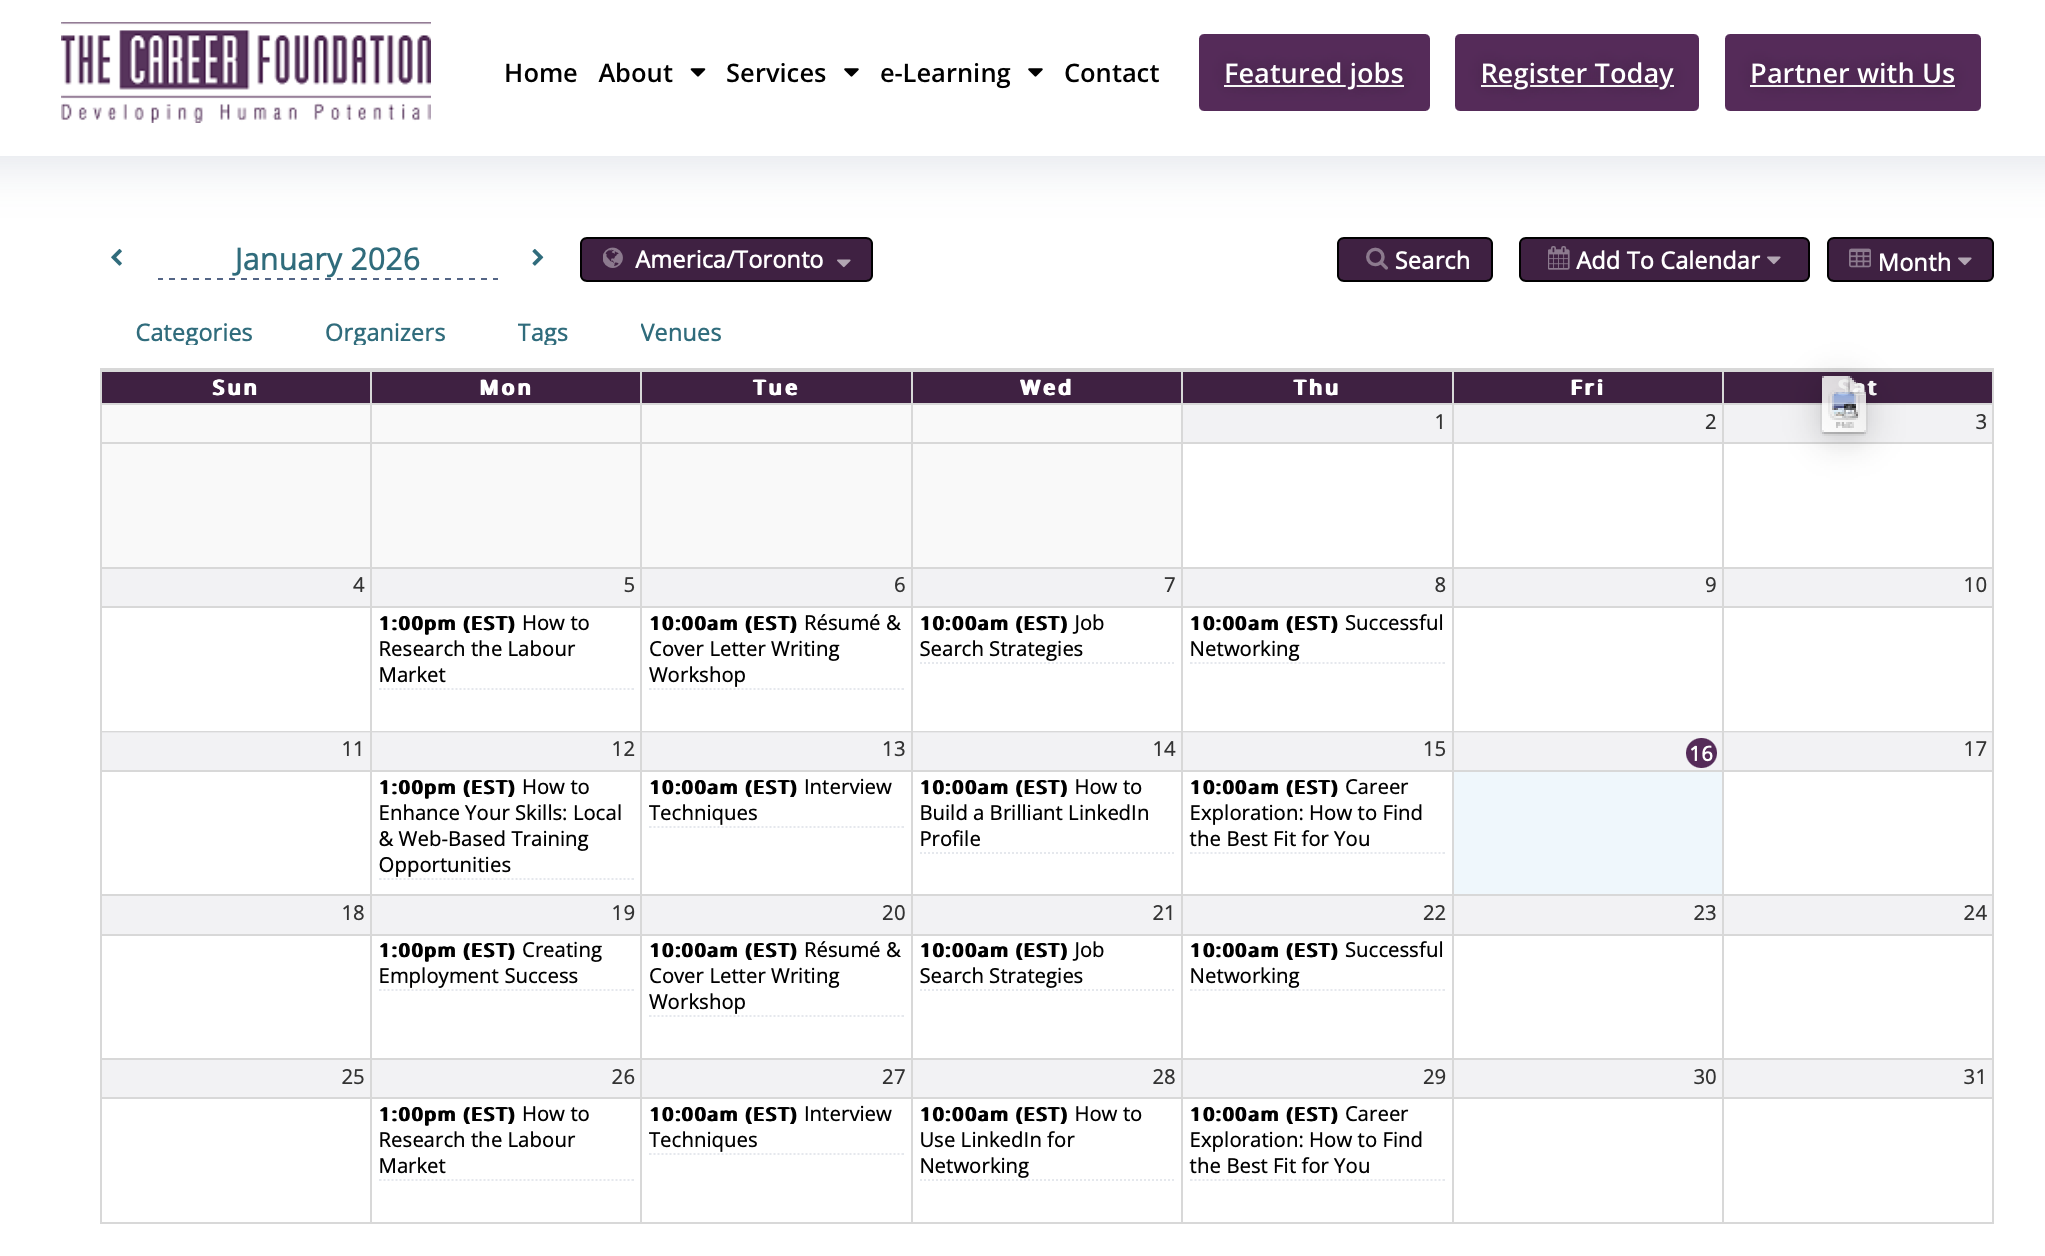The image size is (2045, 1256).
Task: Click the floating PNG file icon
Action: click(x=1843, y=405)
